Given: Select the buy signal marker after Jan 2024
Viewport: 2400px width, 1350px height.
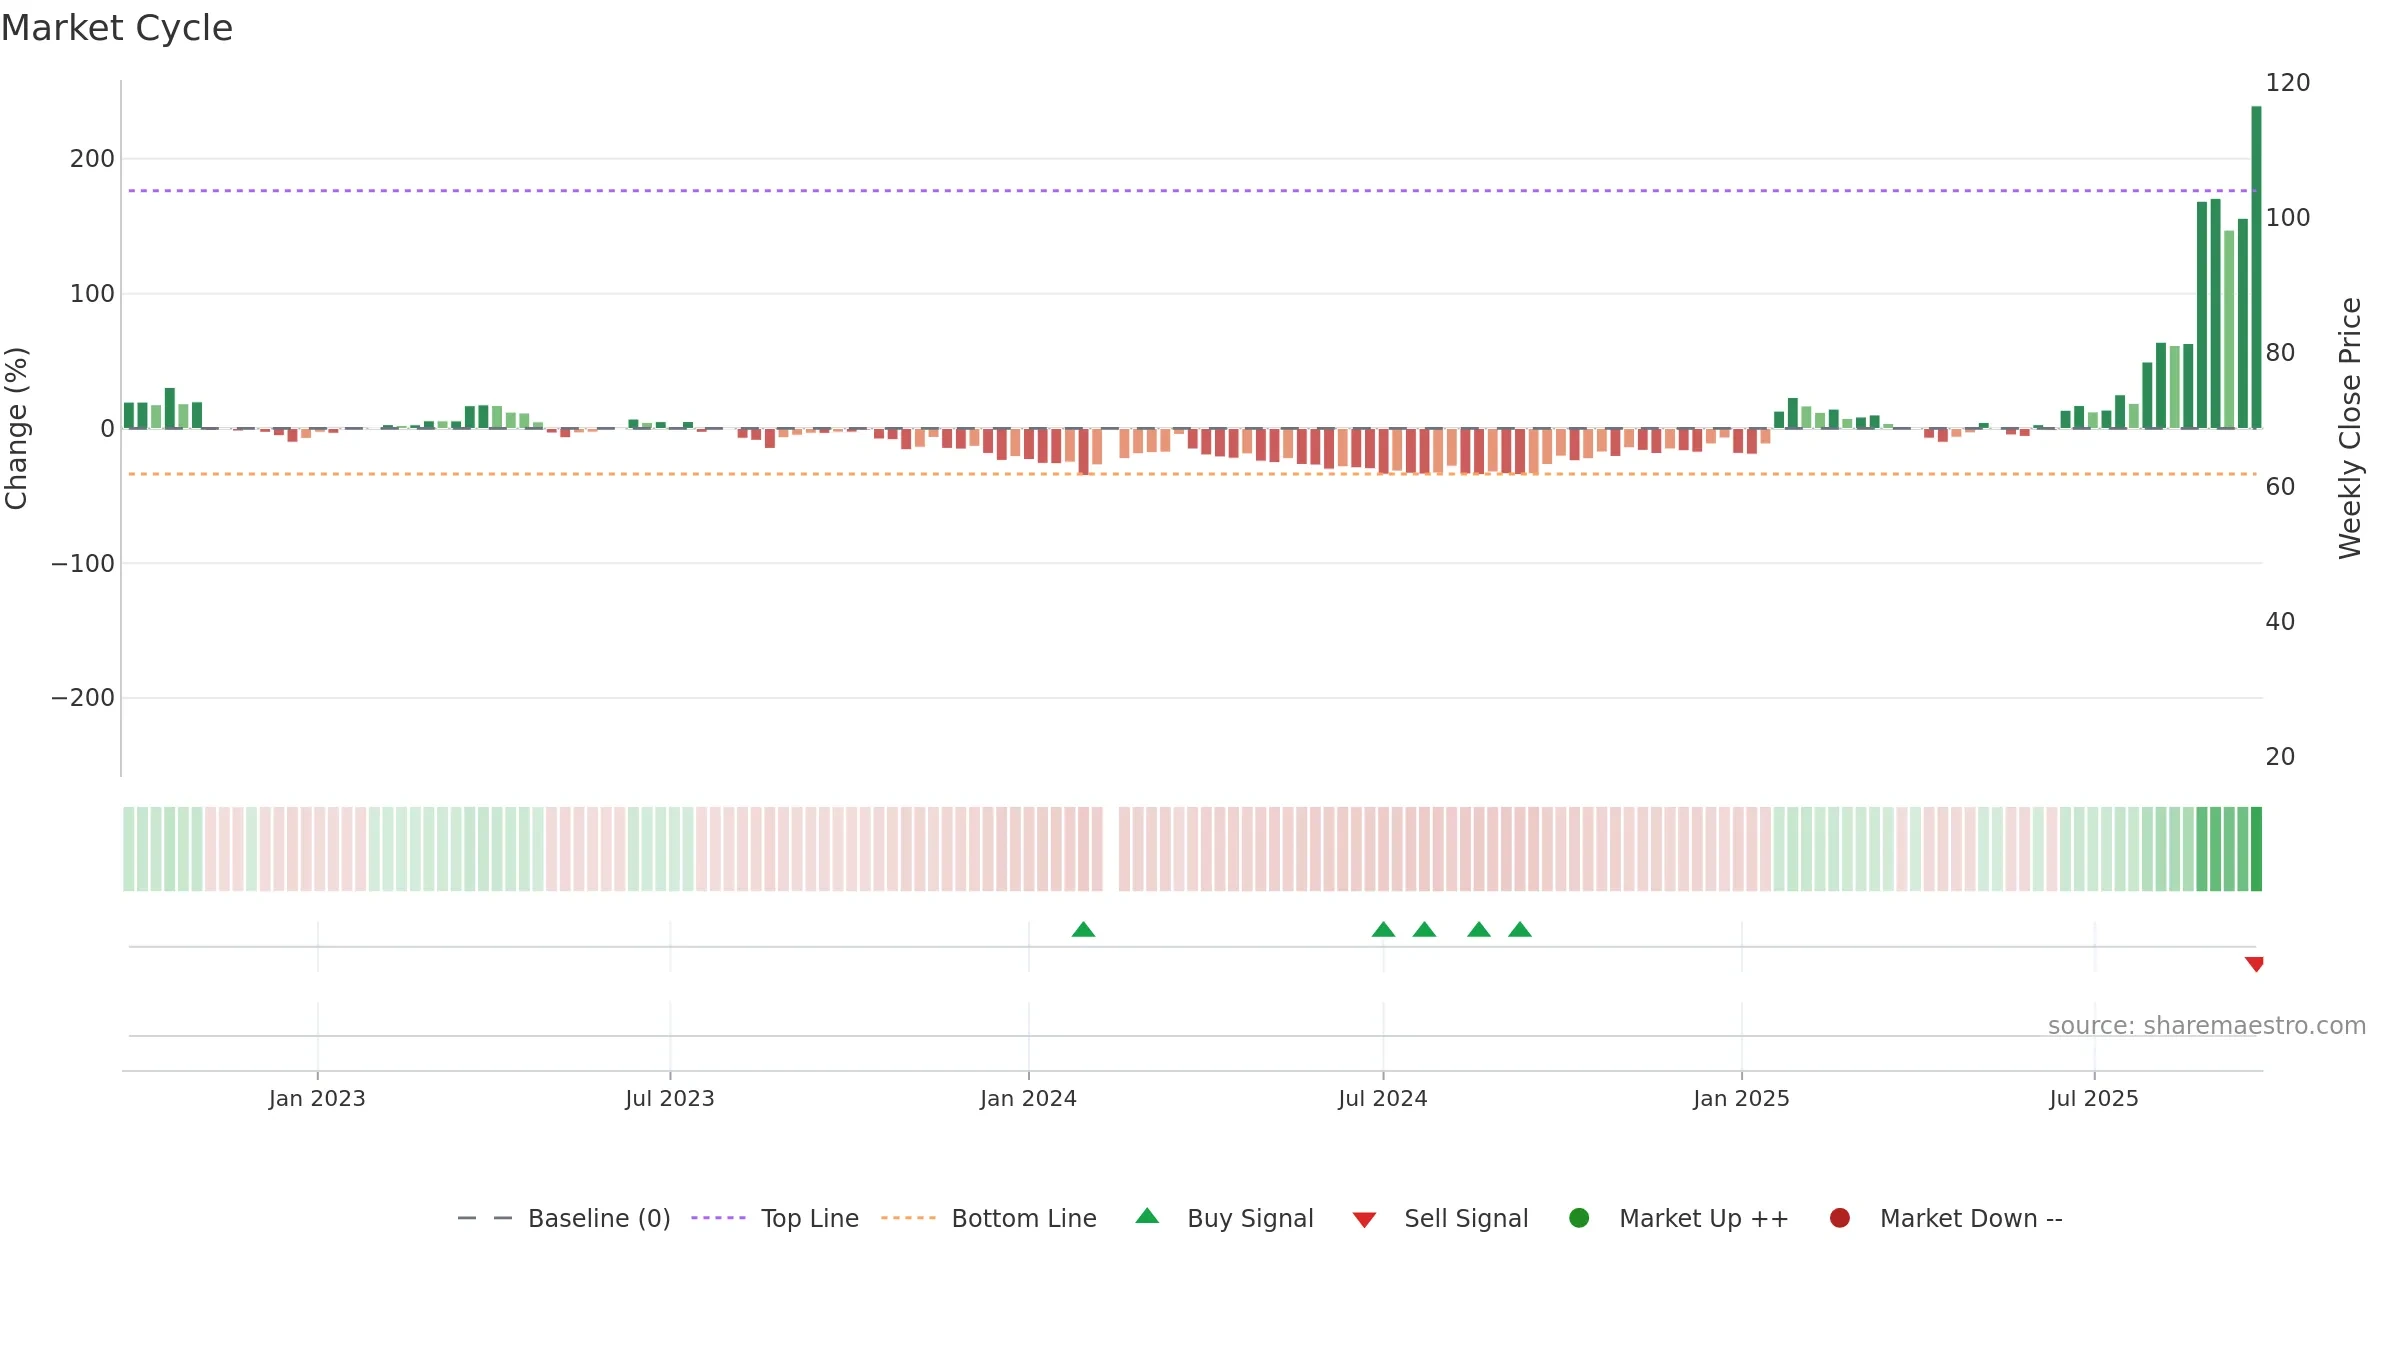Looking at the screenshot, I should coord(1083,930).
